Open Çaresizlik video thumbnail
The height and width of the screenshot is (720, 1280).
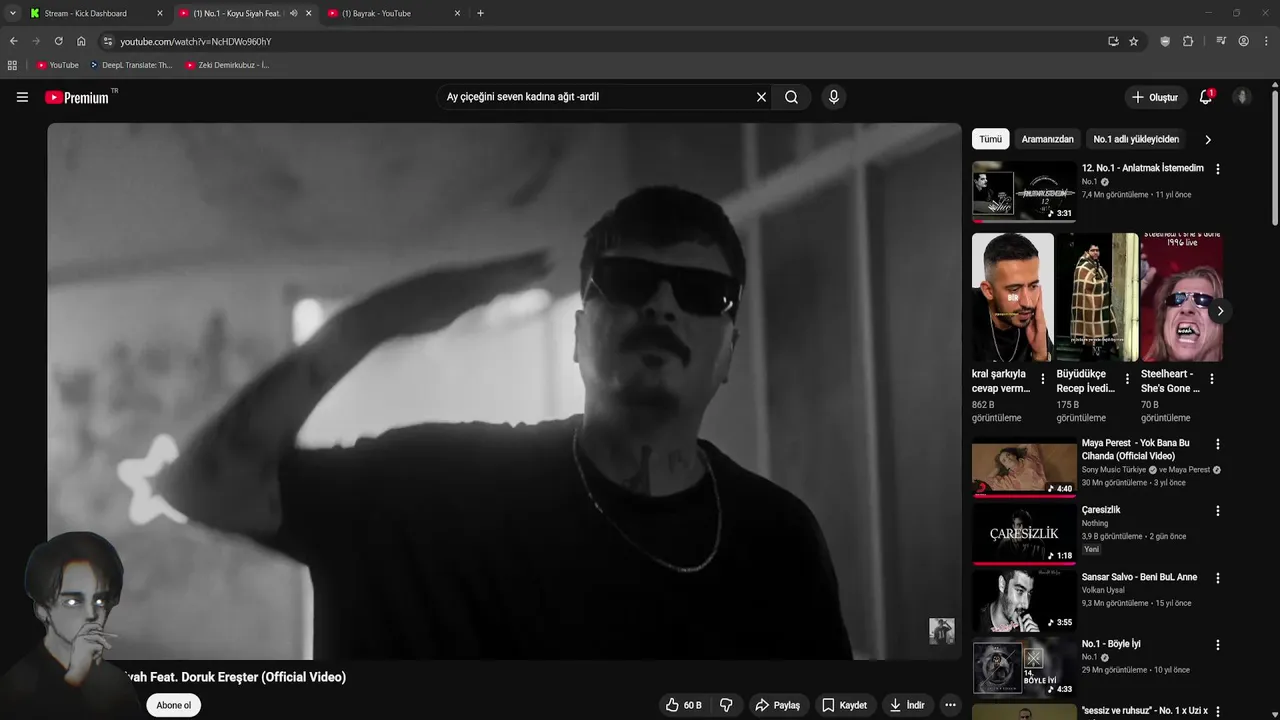tap(1024, 533)
